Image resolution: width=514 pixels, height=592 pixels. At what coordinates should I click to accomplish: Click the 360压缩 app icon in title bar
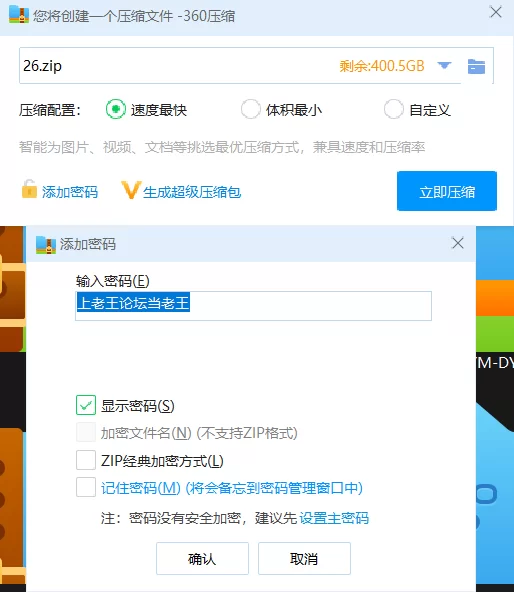coord(19,15)
